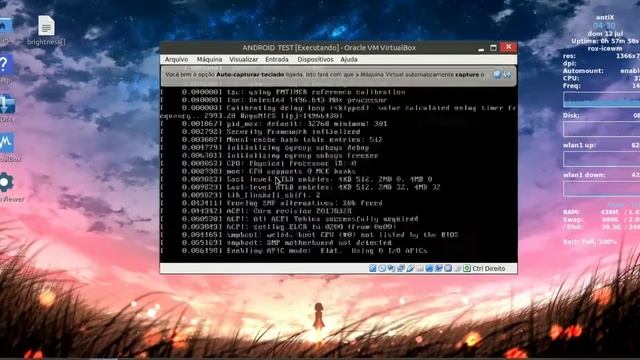
Task: Open the Ajuda menu
Action: tap(349, 59)
